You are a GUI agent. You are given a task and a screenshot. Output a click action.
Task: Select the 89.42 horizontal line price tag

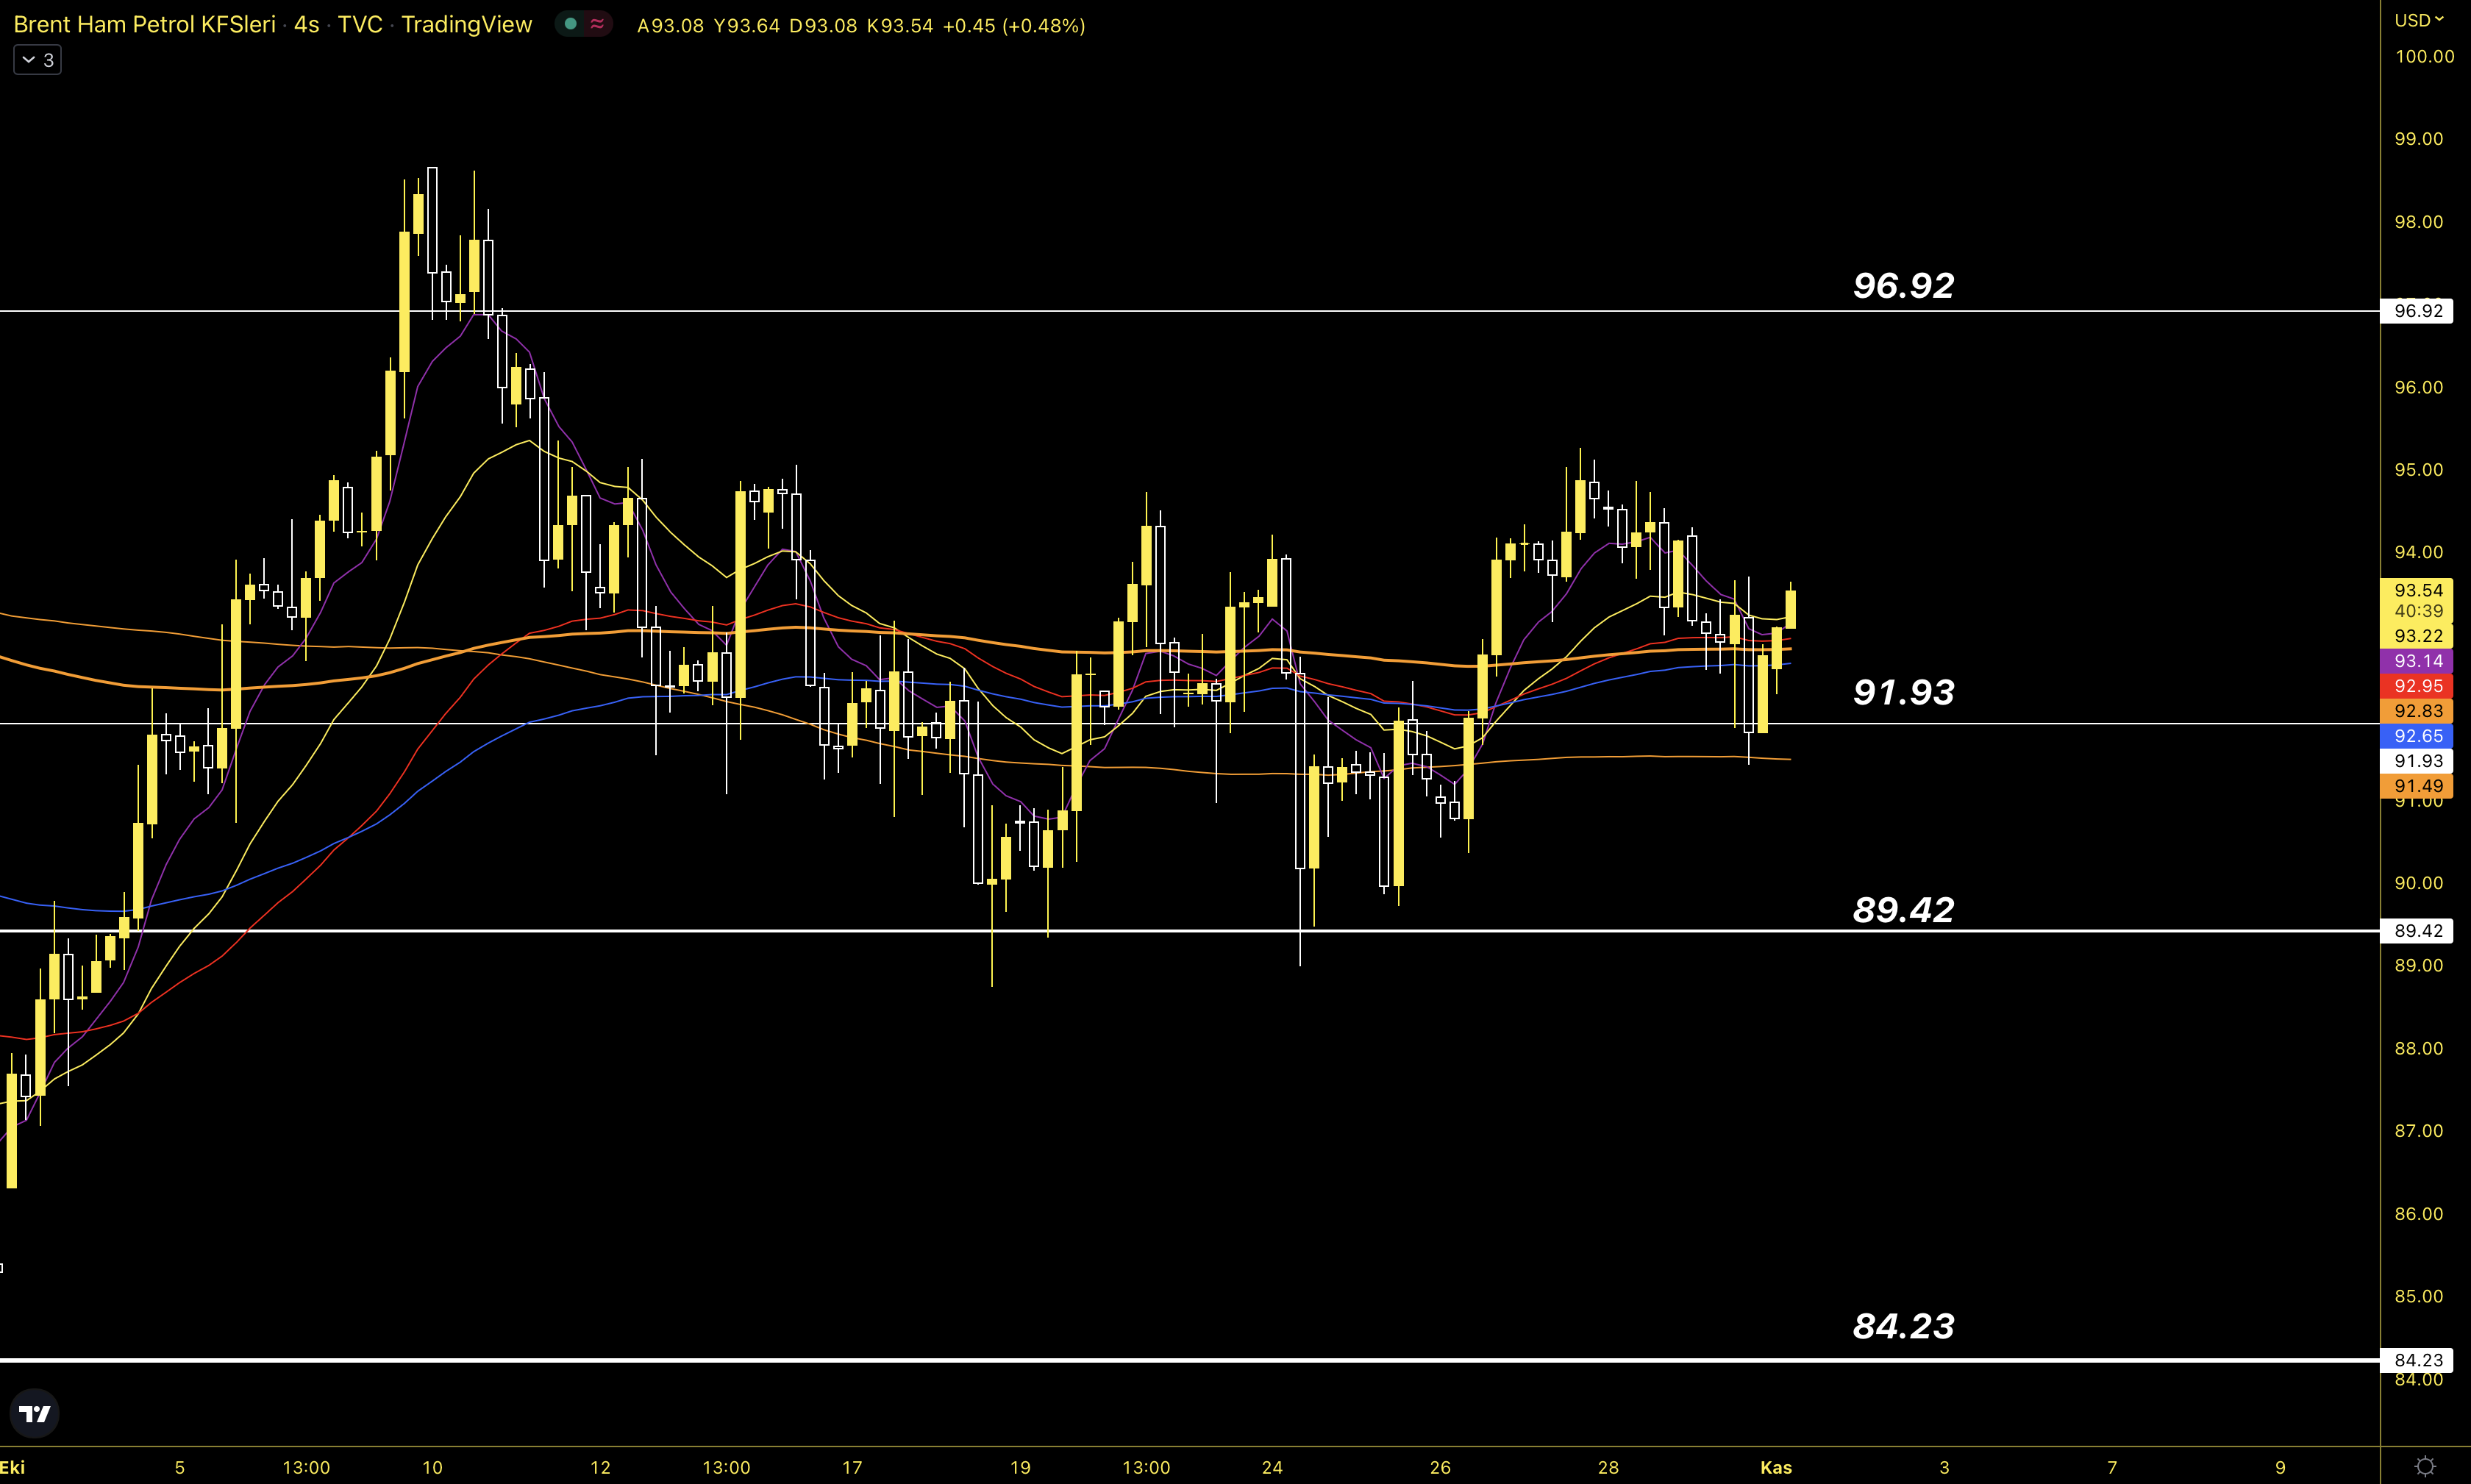pos(2417,931)
